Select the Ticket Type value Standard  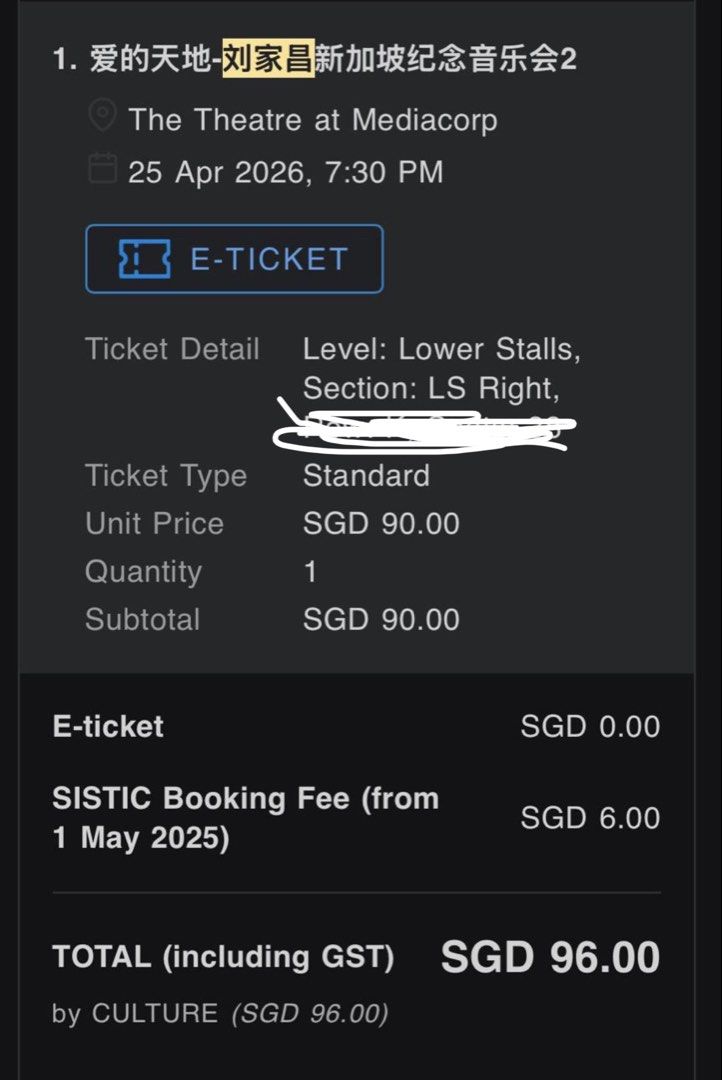pyautogui.click(x=366, y=476)
